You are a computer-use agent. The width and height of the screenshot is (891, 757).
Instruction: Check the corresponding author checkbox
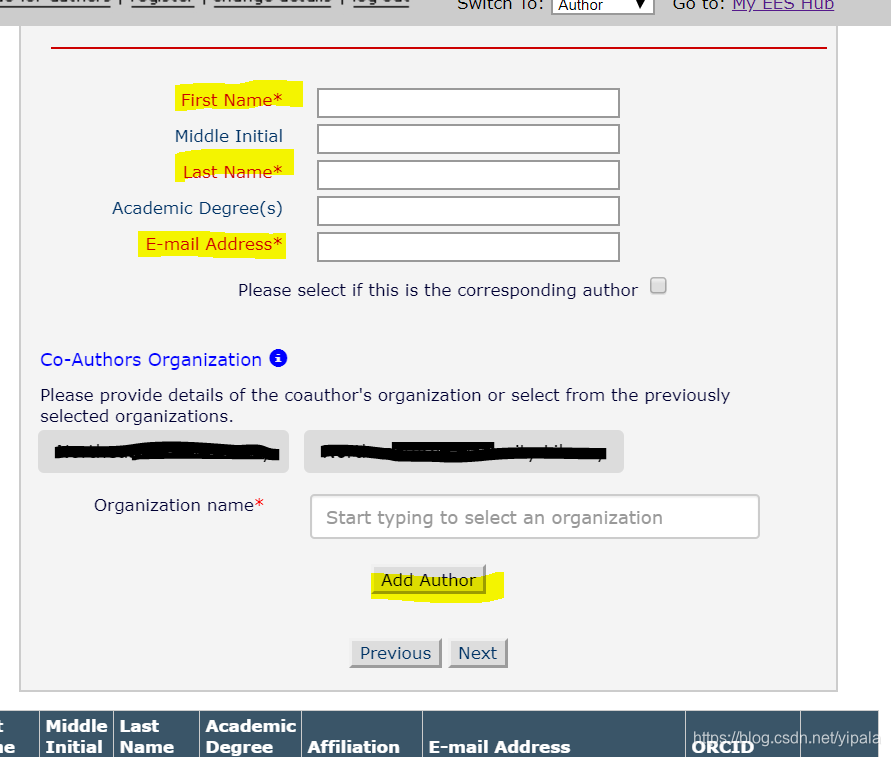click(x=658, y=285)
